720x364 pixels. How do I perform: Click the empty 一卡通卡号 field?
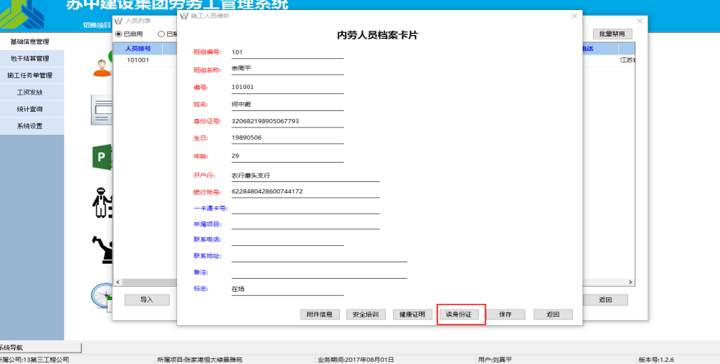[x=305, y=208]
